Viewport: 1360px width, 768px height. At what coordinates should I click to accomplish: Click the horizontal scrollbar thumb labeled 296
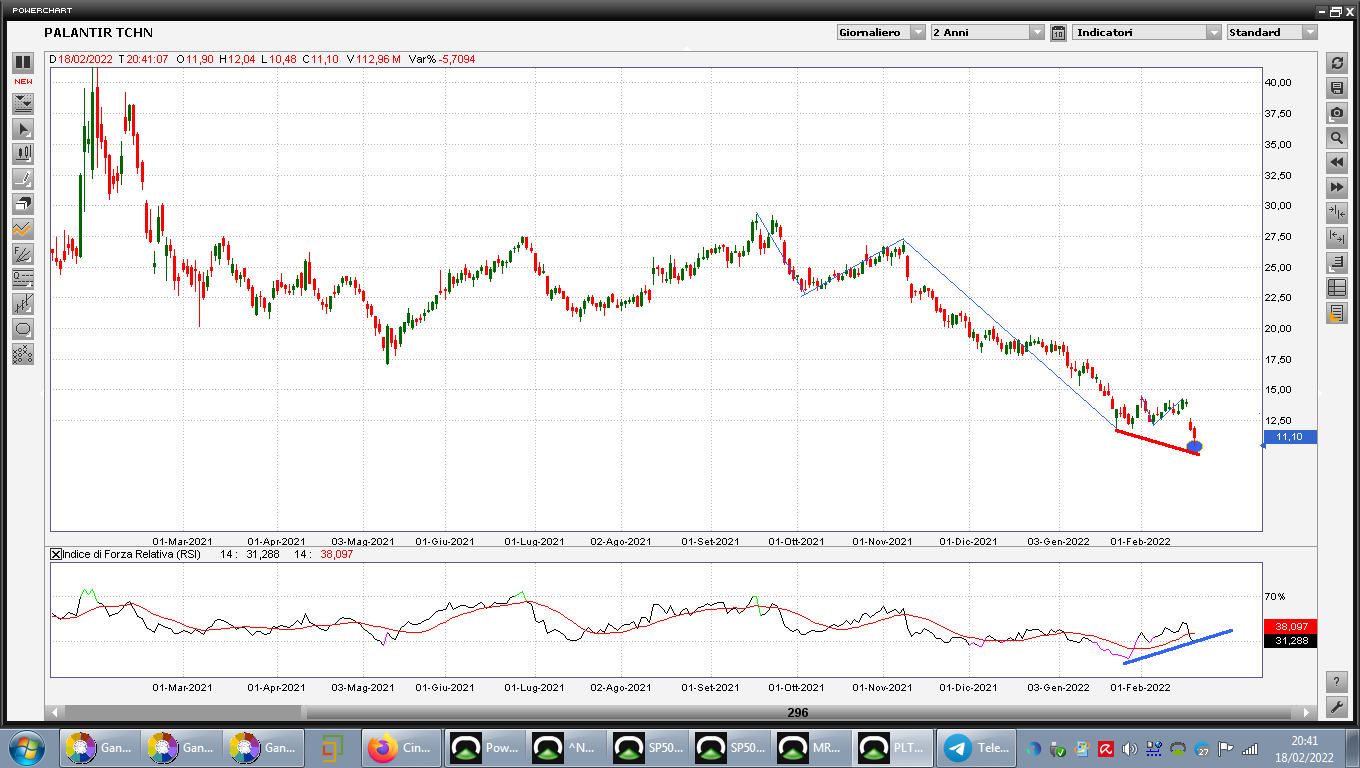coord(798,712)
